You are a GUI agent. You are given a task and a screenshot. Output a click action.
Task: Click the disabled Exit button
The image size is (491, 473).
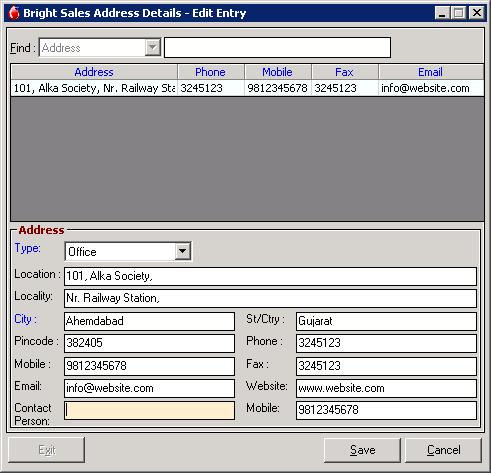pyautogui.click(x=47, y=450)
